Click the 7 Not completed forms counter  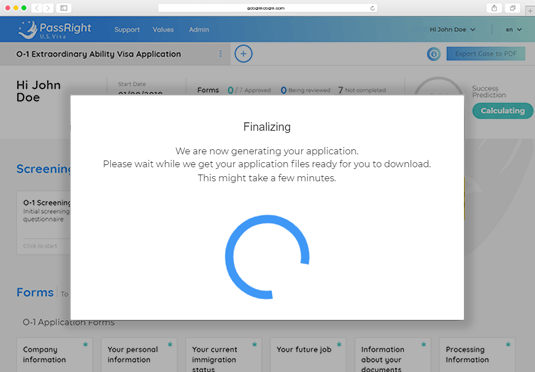pyautogui.click(x=362, y=90)
